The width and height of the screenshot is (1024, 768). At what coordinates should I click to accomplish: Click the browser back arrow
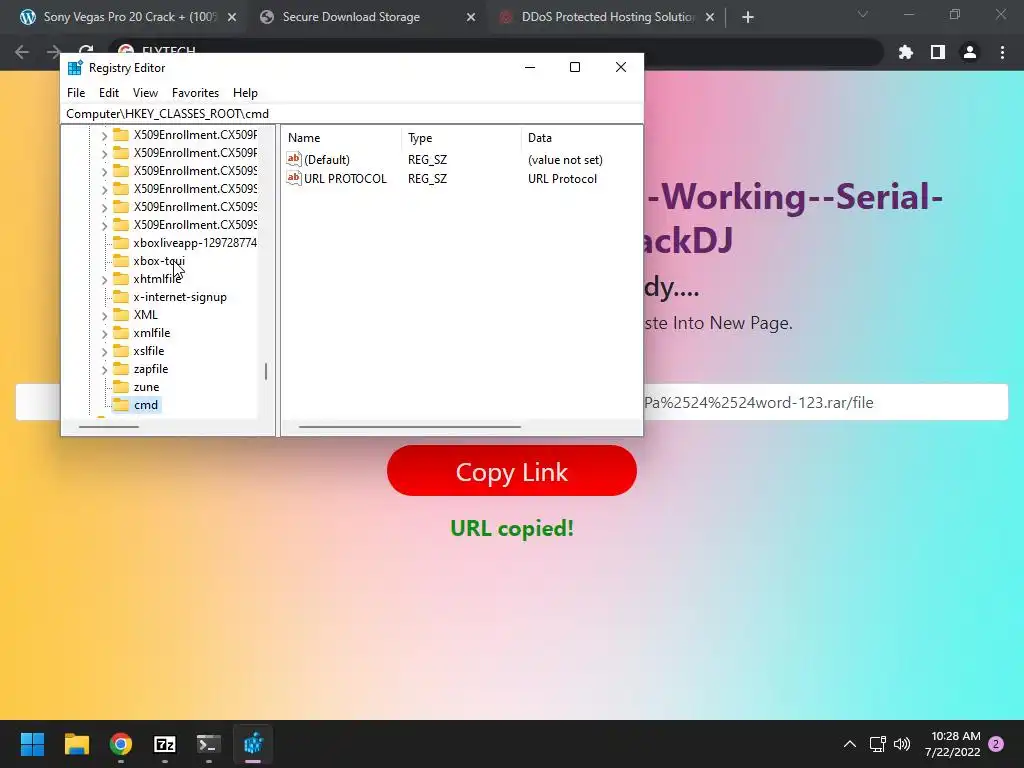[22, 52]
